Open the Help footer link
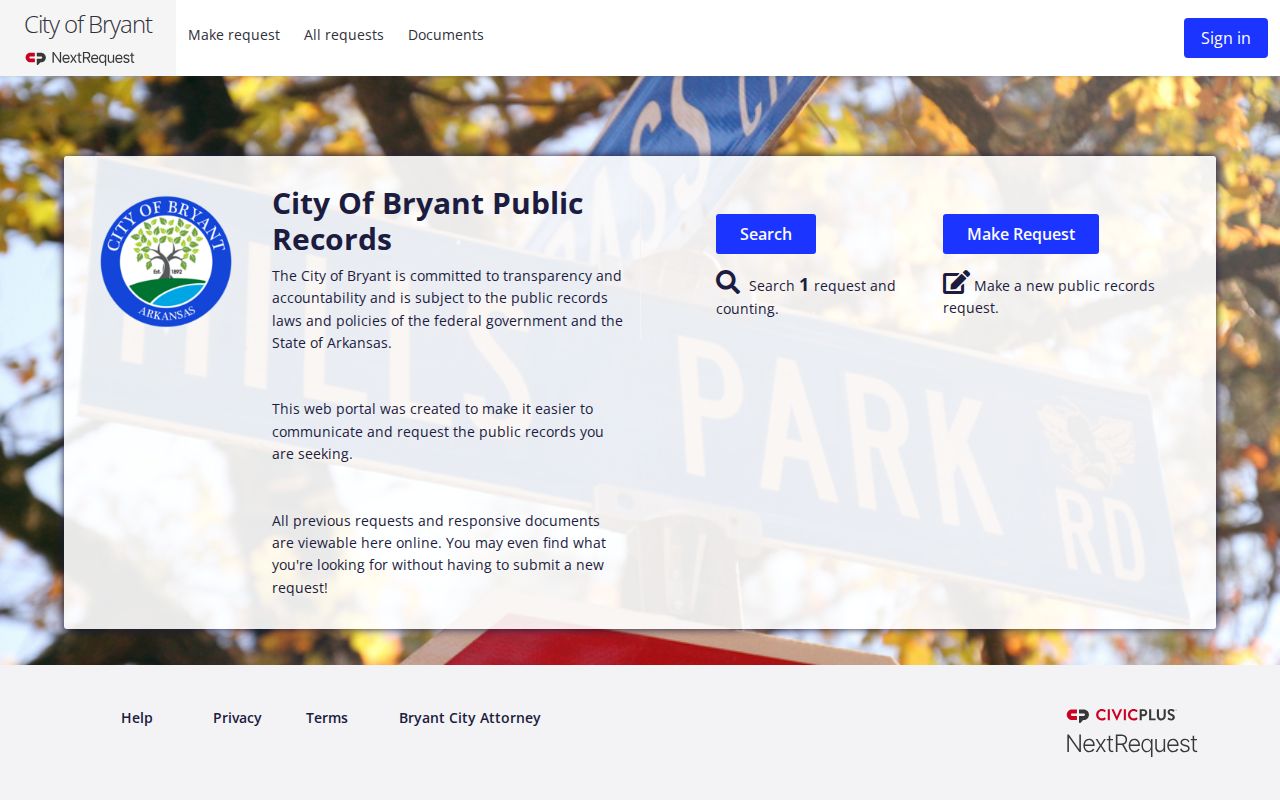The width and height of the screenshot is (1280, 800). [x=137, y=718]
